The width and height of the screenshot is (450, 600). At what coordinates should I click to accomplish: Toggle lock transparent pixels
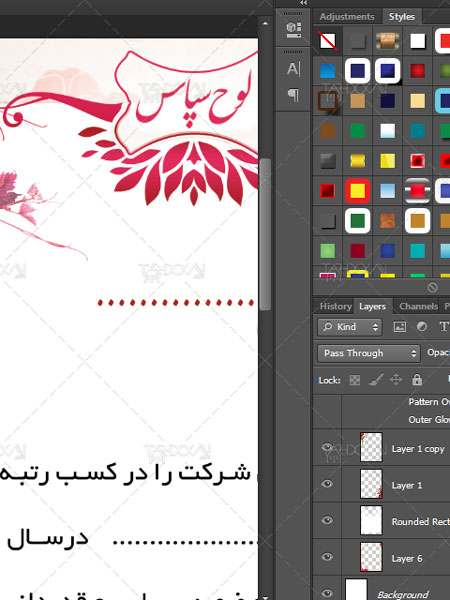pyautogui.click(x=355, y=380)
